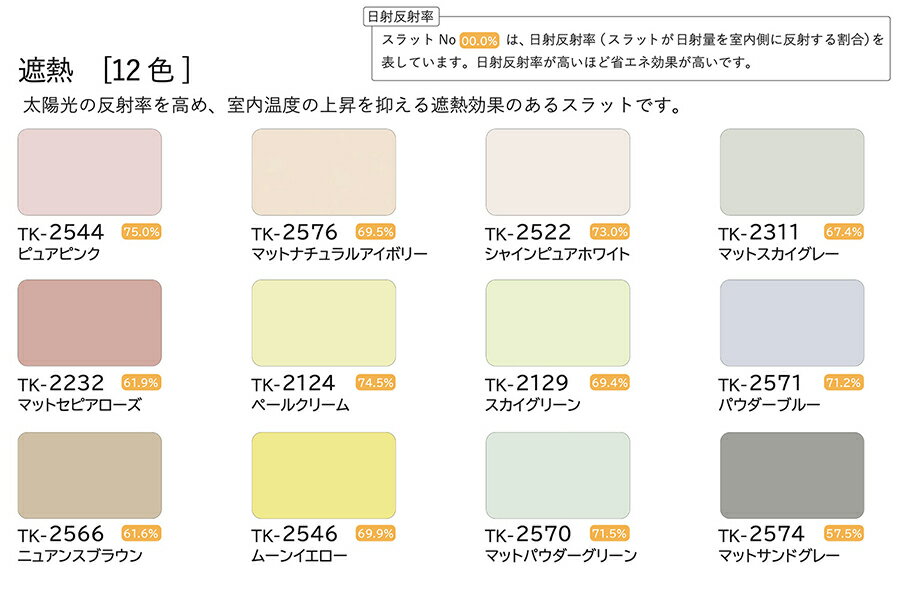Select the TK-2566 Nuance Brown swatch
Screen dimensions: 900x590
point(90,475)
